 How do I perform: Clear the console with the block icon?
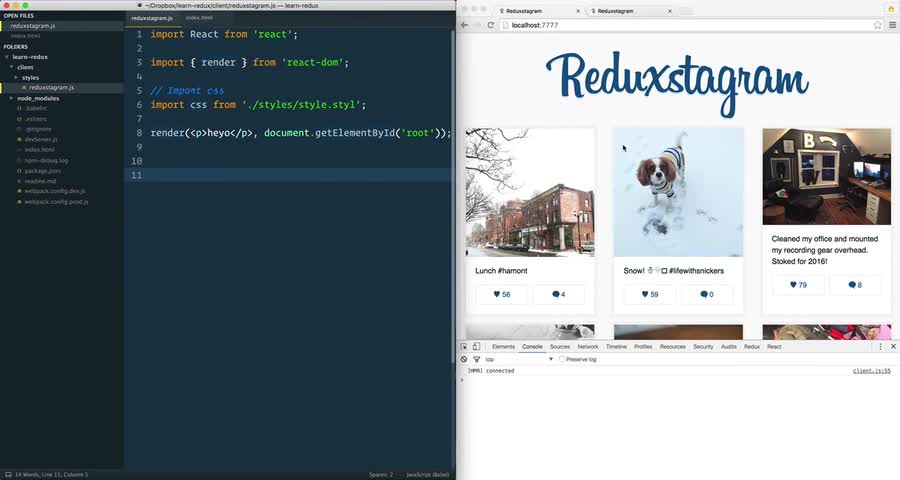pos(464,359)
